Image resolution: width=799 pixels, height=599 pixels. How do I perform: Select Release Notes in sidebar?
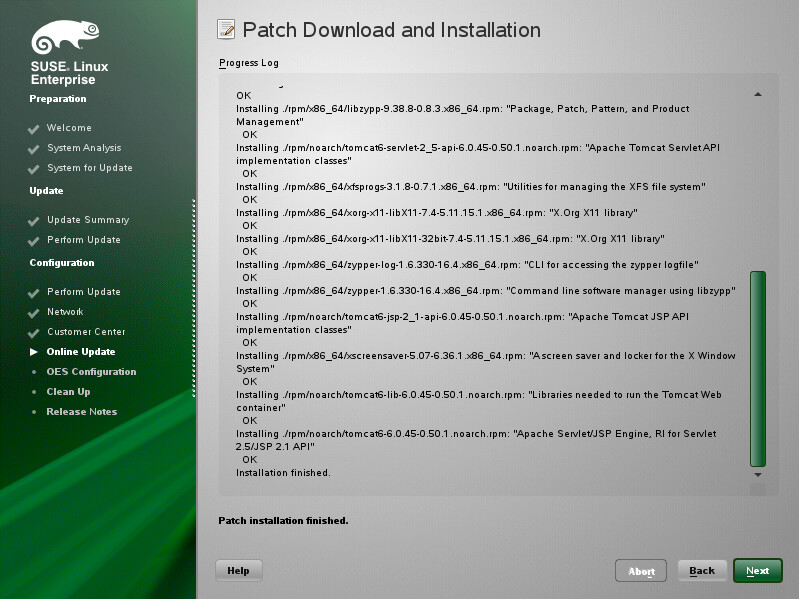(81, 412)
